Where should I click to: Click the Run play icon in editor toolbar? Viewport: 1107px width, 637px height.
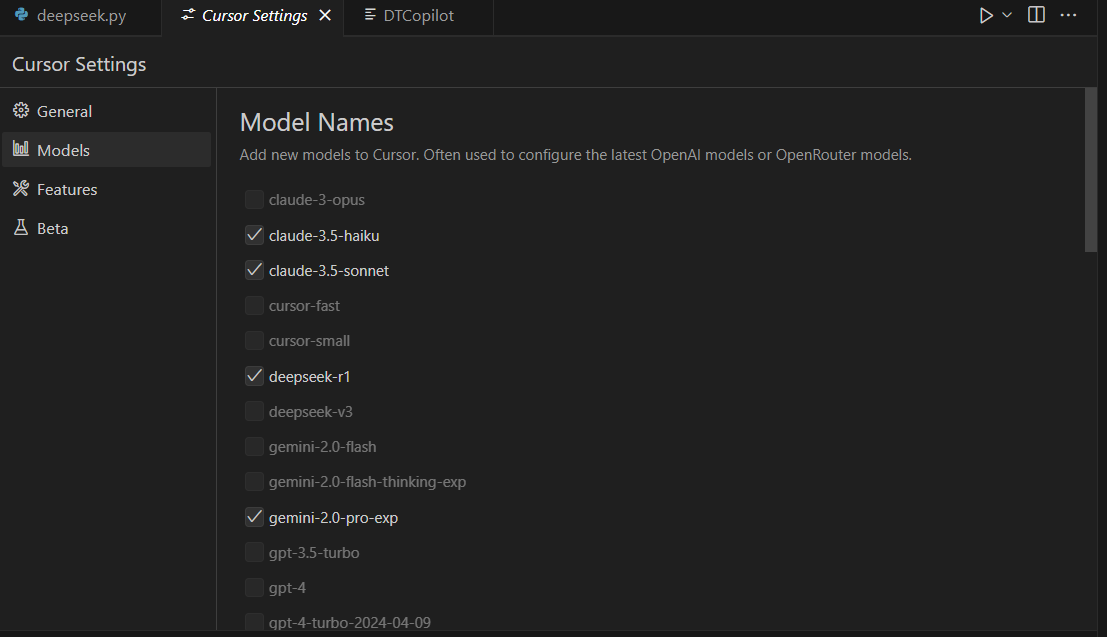click(x=986, y=15)
